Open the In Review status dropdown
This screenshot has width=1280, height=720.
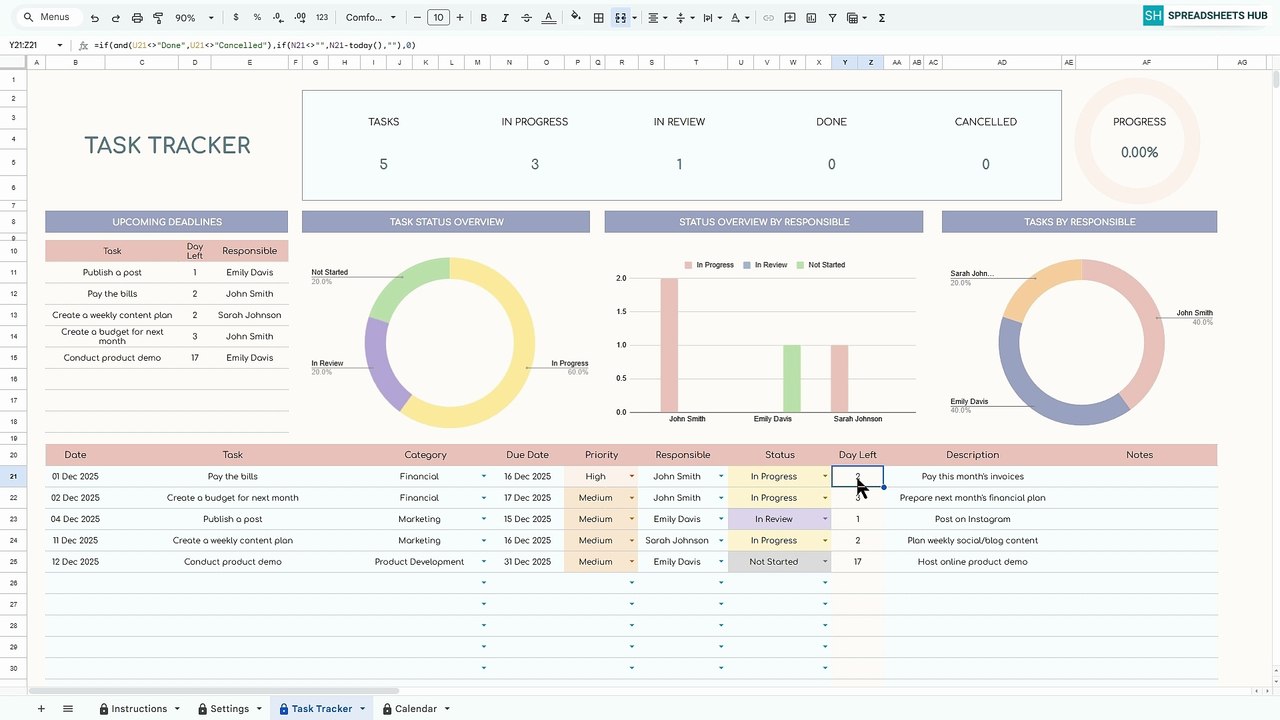pyautogui.click(x=825, y=519)
